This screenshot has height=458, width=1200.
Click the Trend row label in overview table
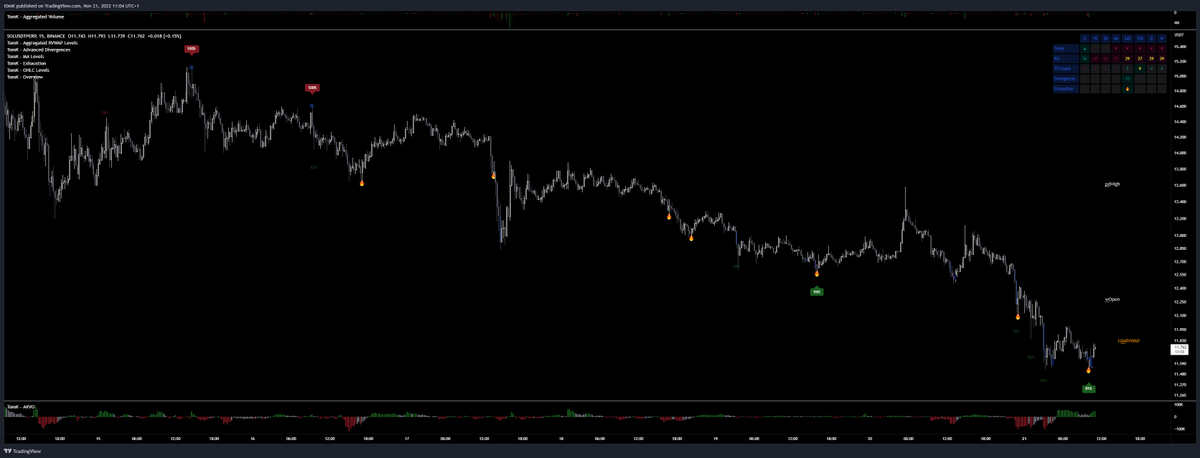(1066, 48)
